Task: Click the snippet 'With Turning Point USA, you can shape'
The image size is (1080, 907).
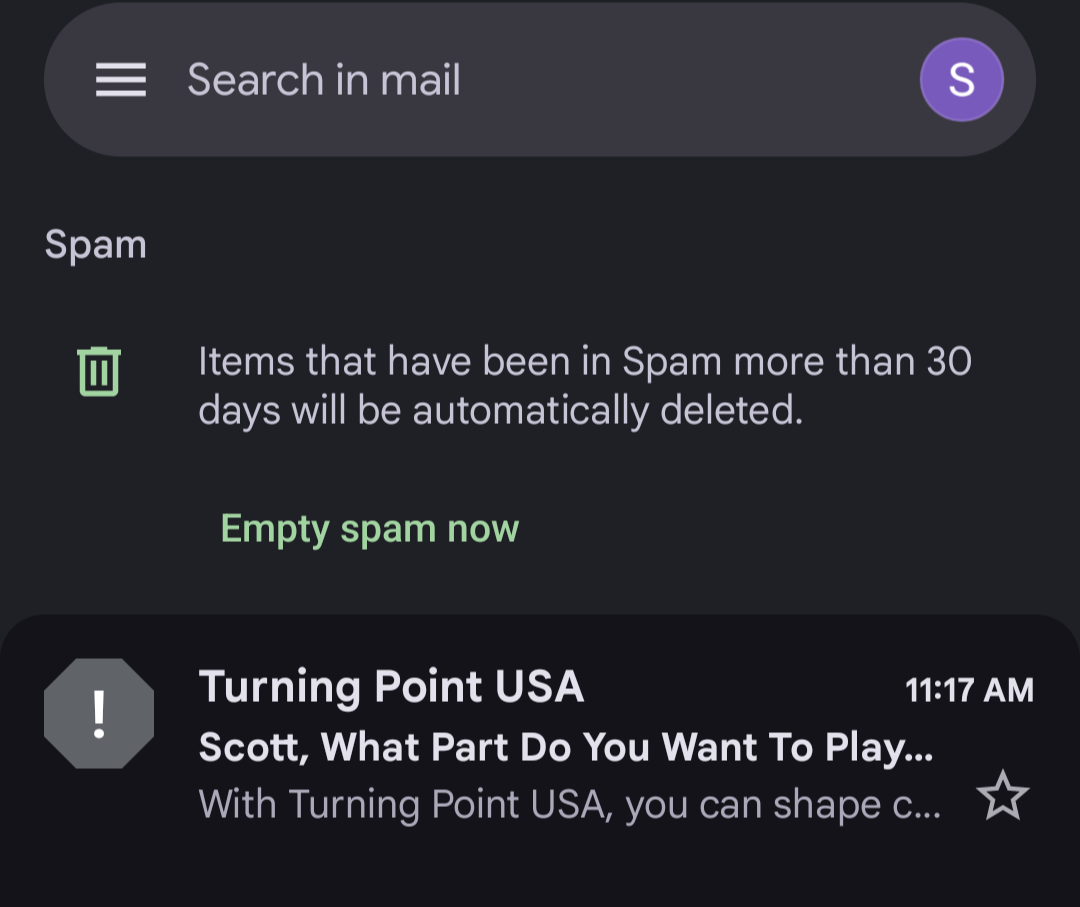Action: click(x=570, y=804)
